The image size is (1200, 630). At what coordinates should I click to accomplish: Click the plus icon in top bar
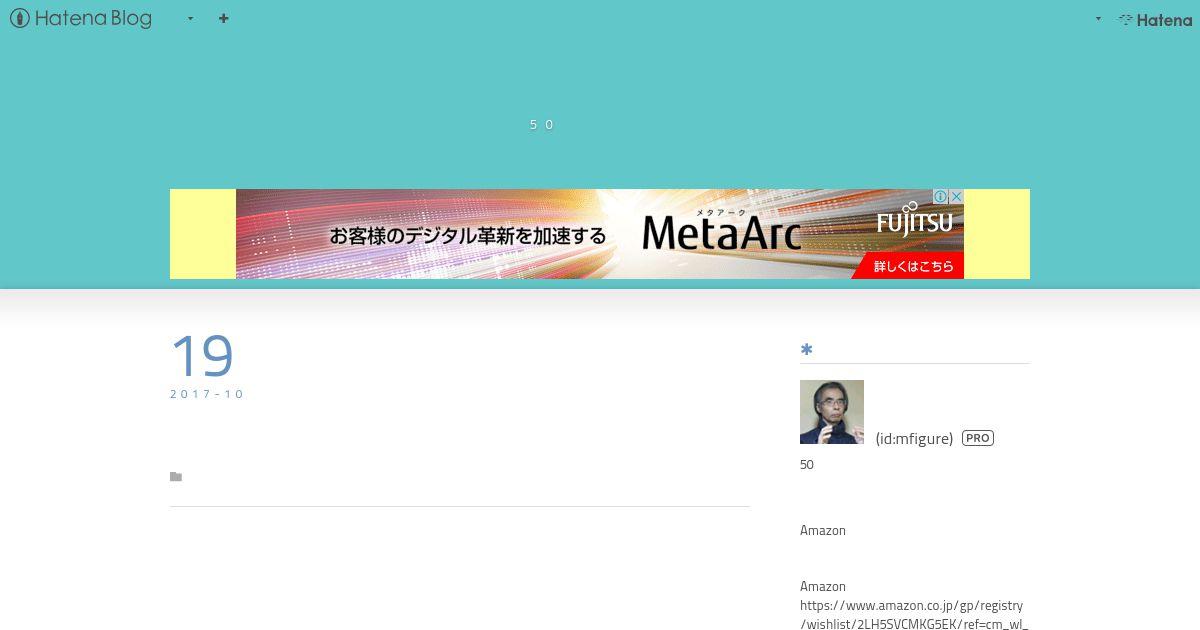[223, 18]
